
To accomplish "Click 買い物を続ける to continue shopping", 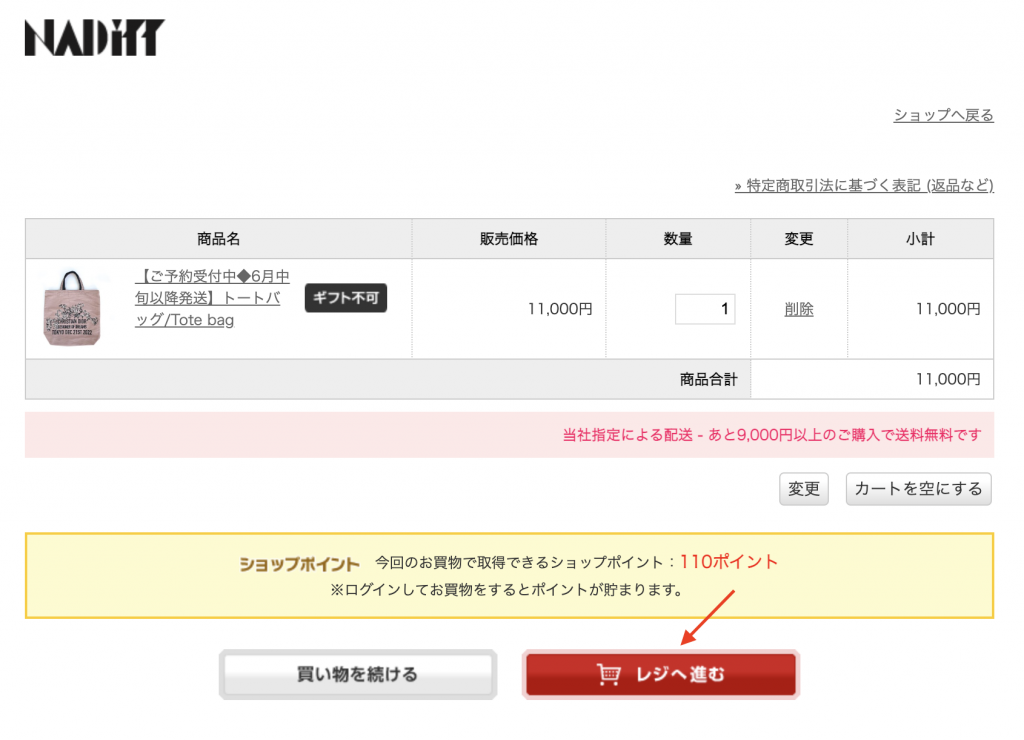I will [x=357, y=675].
